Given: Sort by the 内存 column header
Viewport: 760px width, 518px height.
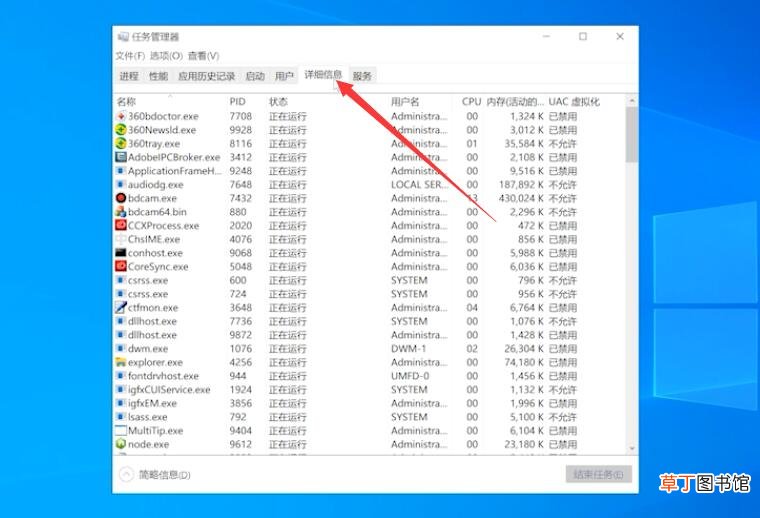Looking at the screenshot, I should pos(515,102).
